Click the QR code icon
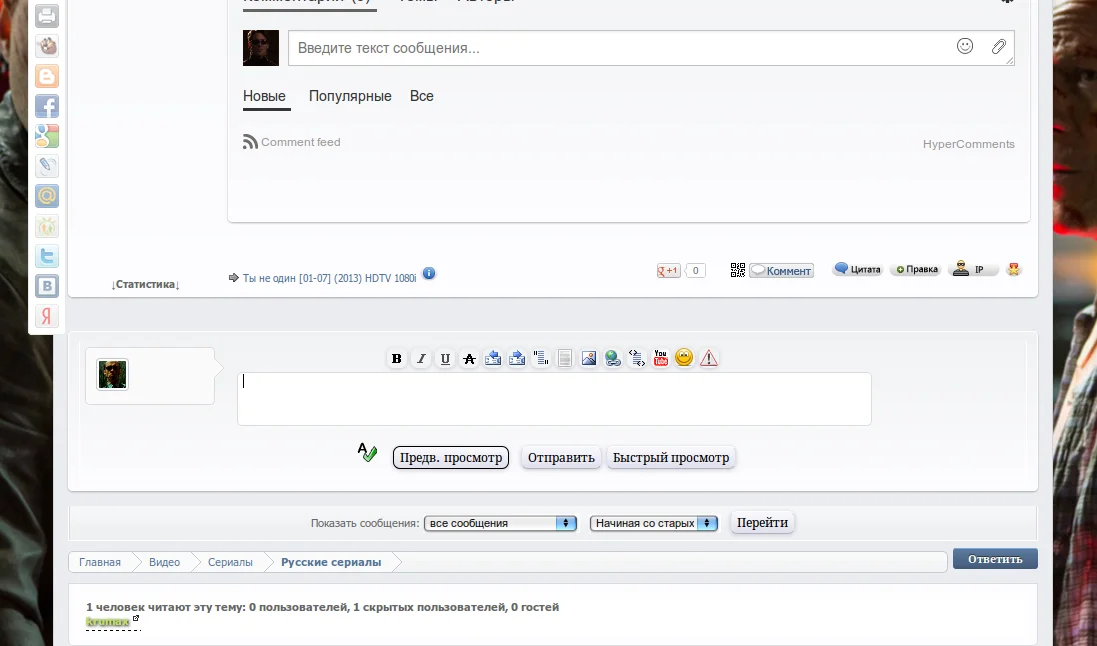 click(x=737, y=270)
